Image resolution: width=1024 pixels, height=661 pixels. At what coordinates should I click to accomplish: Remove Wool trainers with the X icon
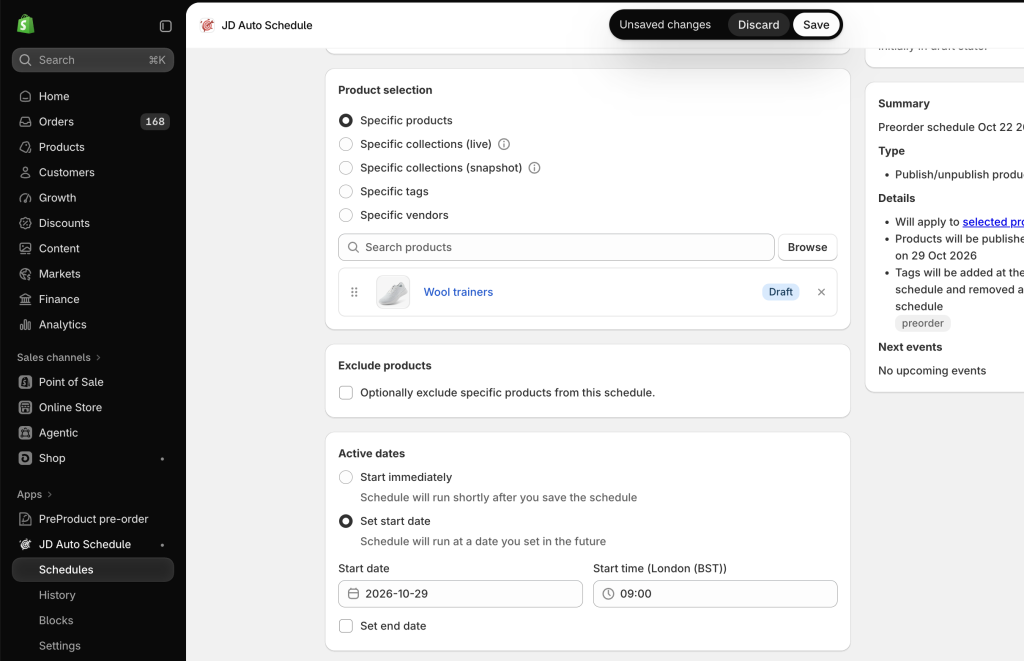click(822, 292)
